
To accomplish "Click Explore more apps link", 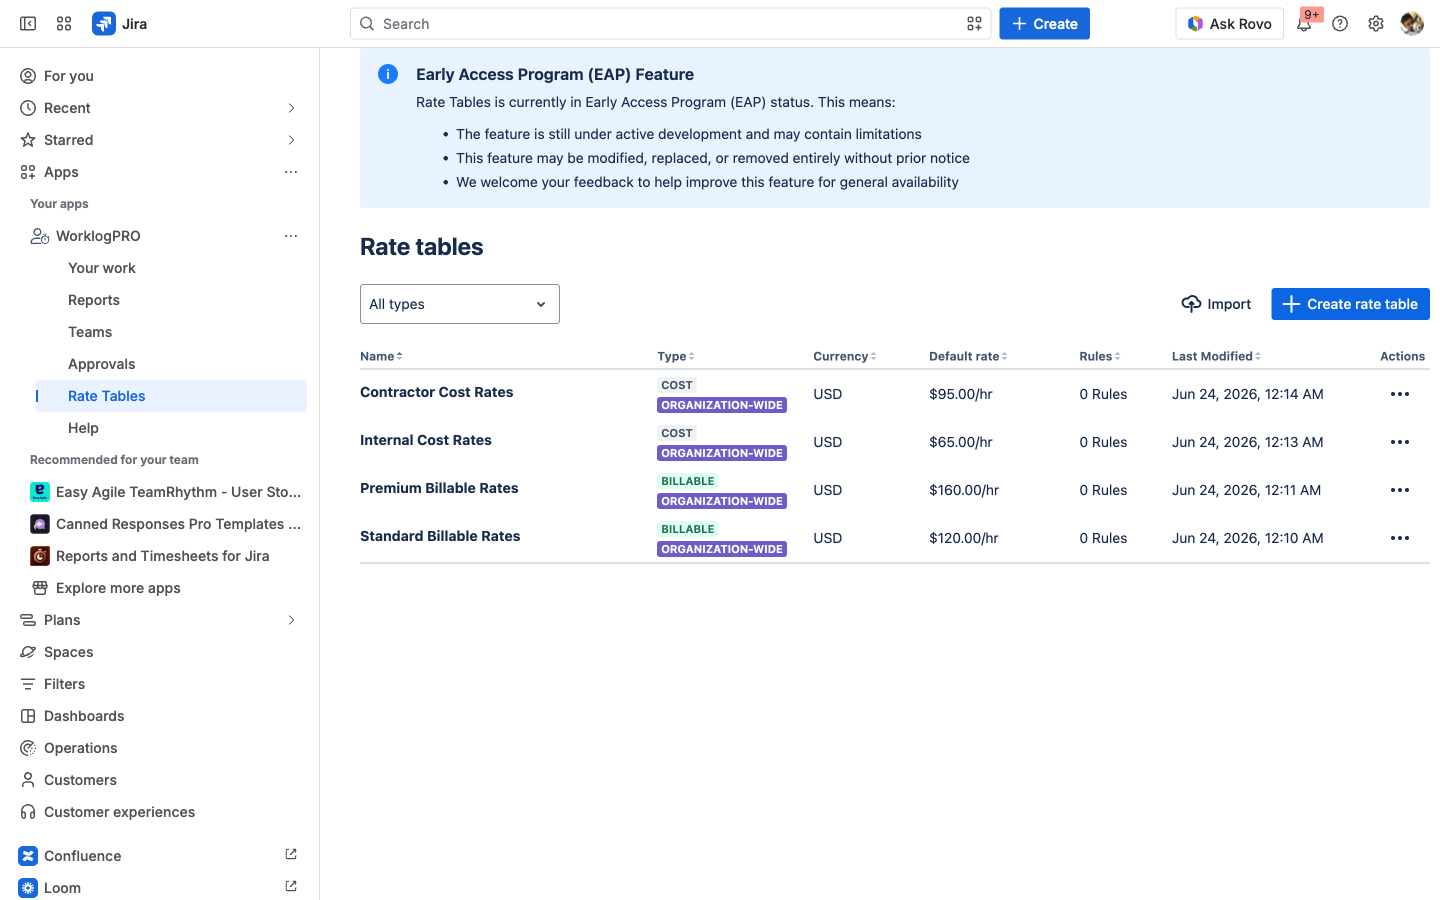I will click(x=118, y=588).
